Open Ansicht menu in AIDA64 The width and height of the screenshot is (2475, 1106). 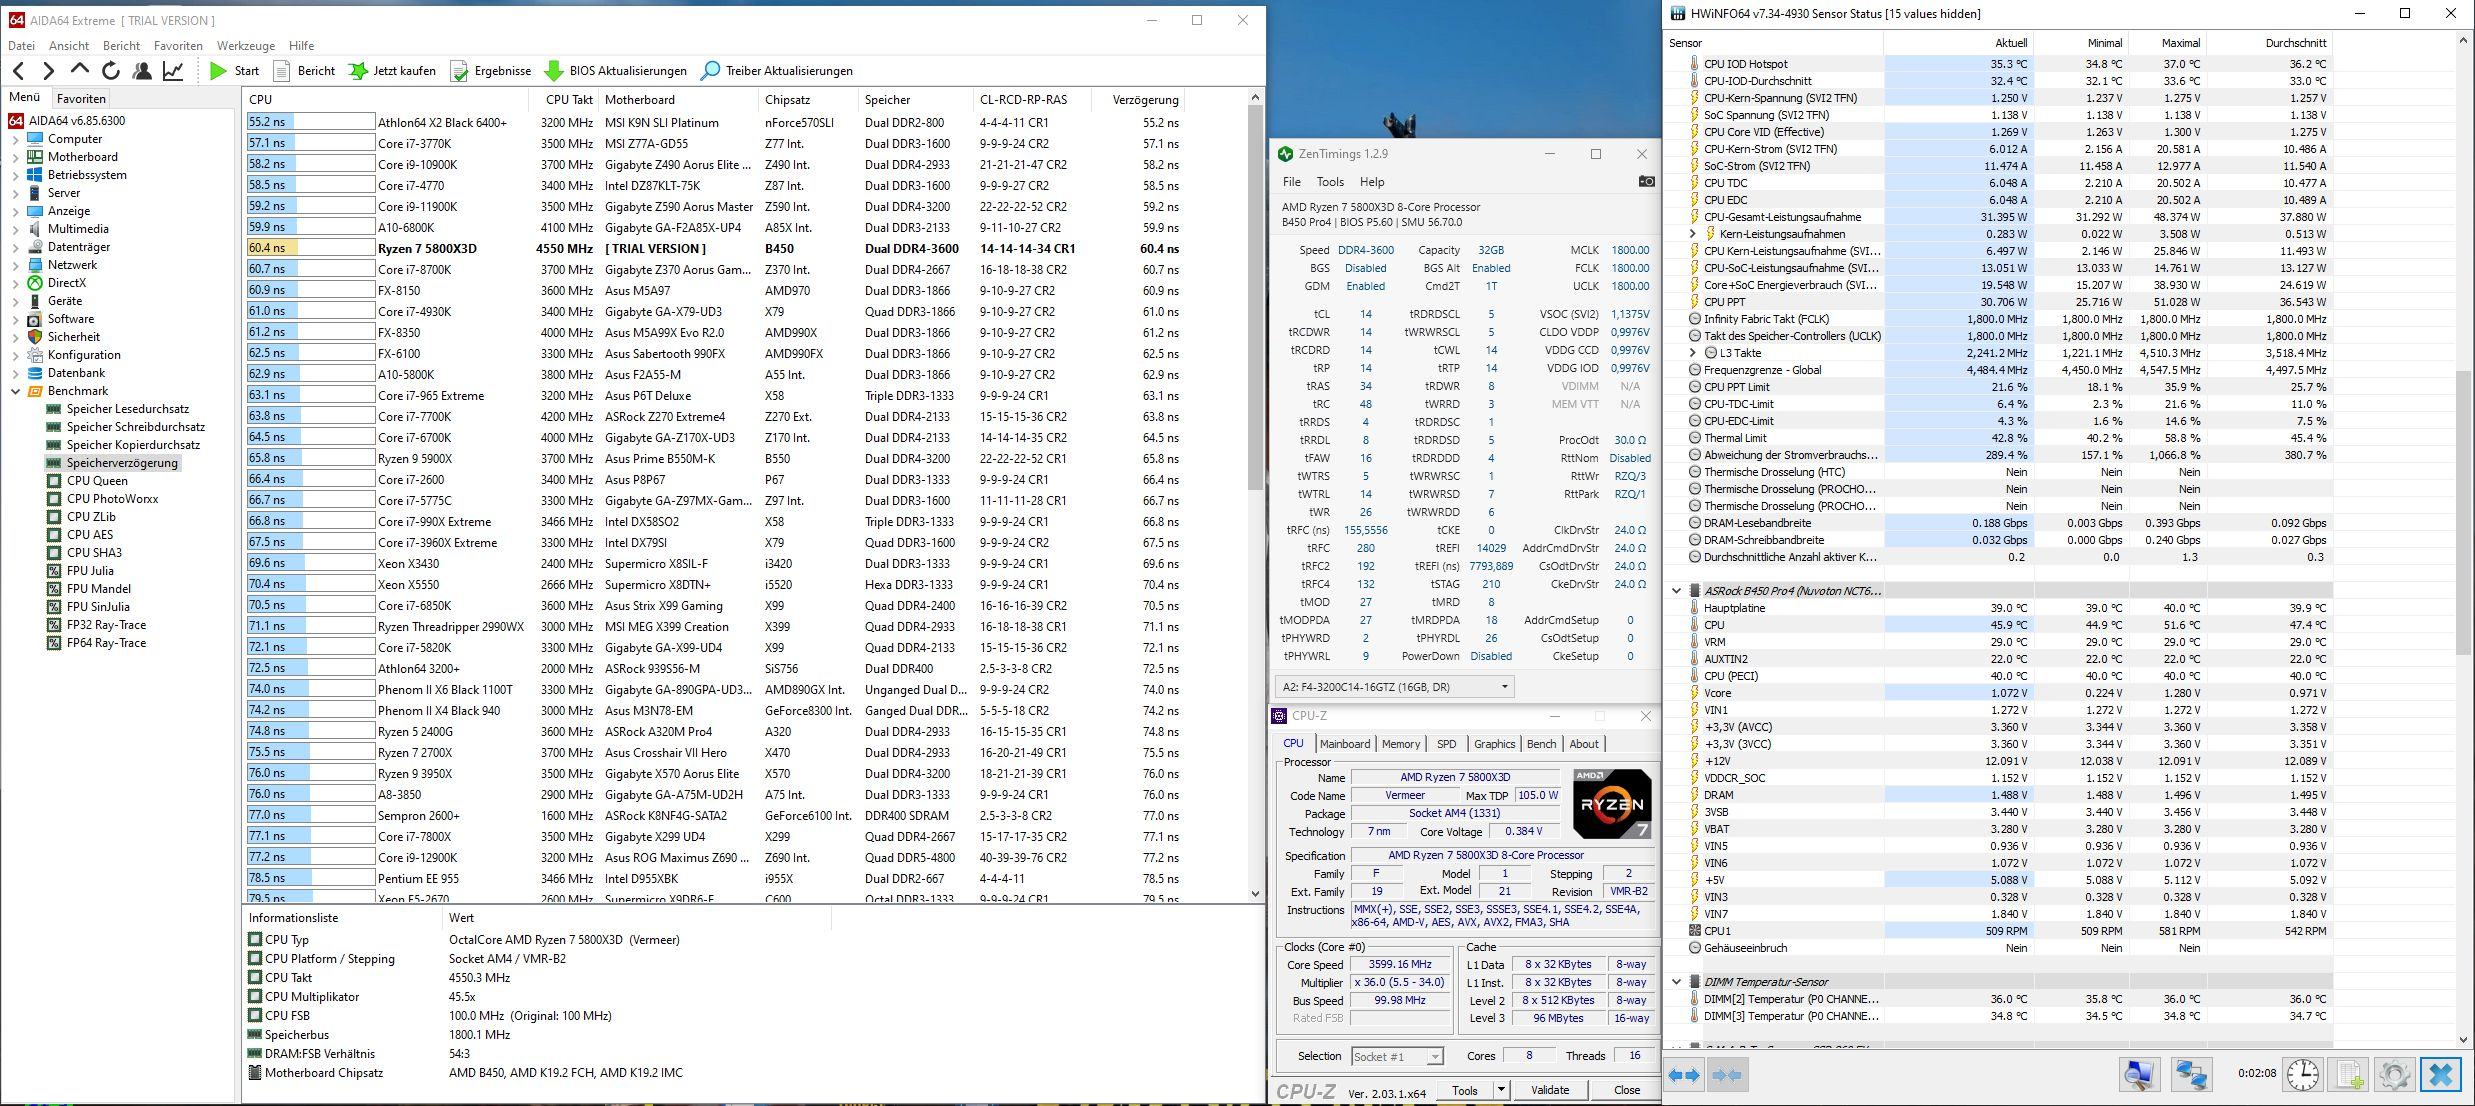pos(69,46)
